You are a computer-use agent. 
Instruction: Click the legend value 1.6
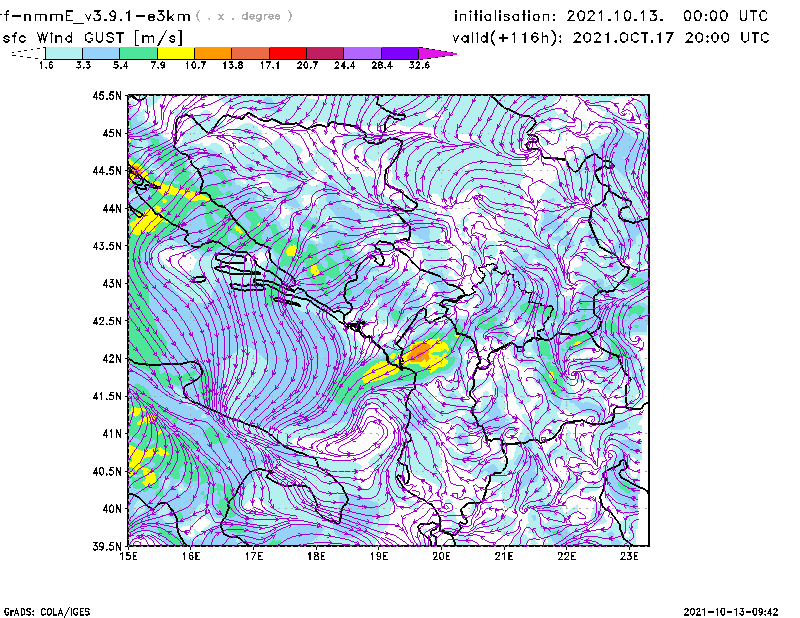(x=46, y=65)
